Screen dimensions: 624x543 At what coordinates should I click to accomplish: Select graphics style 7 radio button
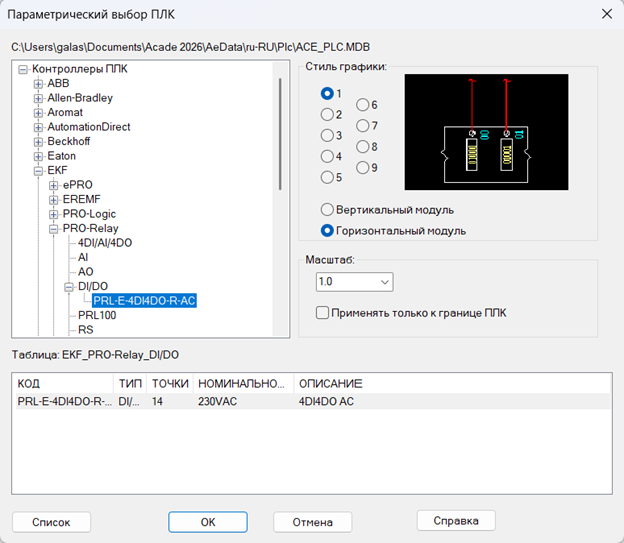click(363, 126)
